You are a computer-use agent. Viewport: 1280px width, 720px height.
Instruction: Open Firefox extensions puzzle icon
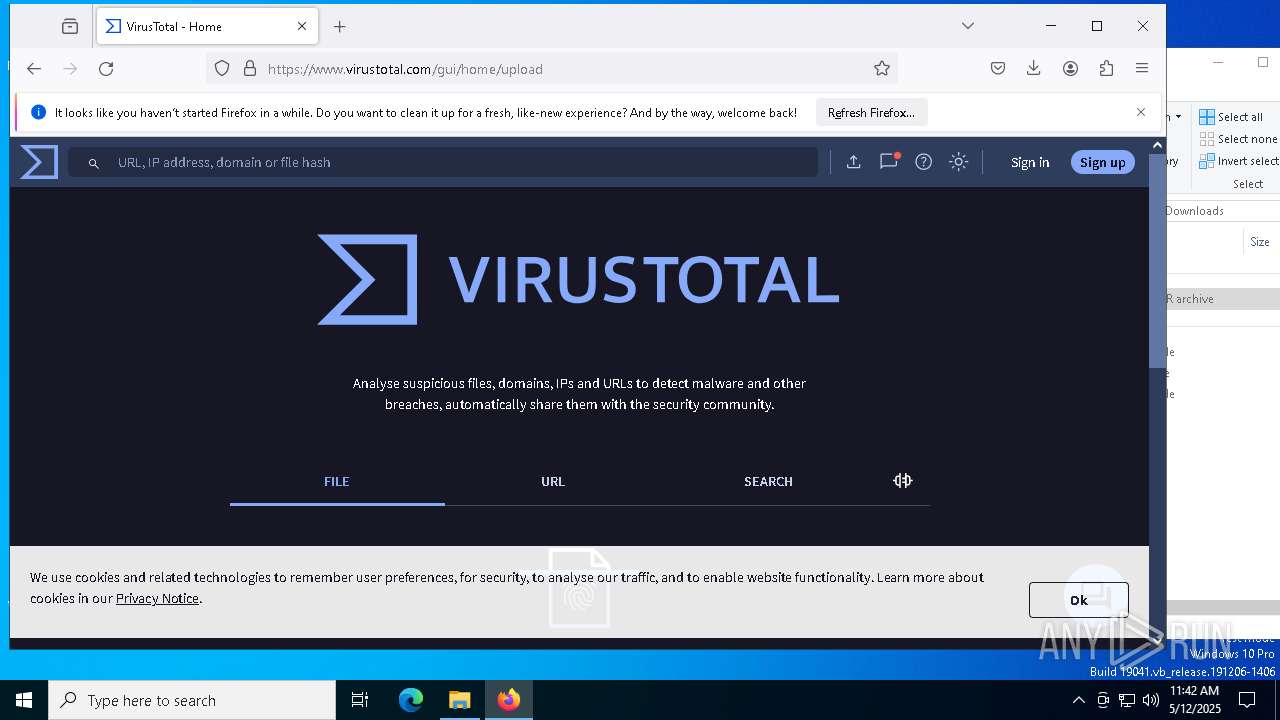[x=1106, y=69]
